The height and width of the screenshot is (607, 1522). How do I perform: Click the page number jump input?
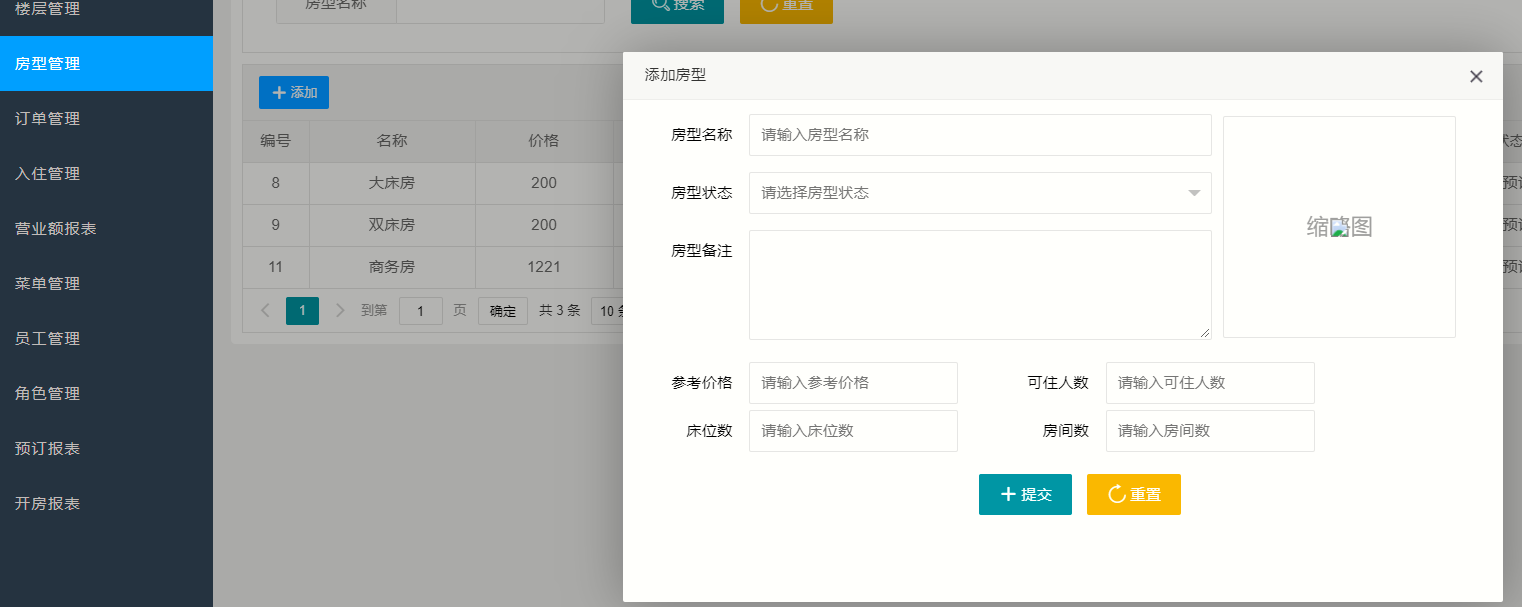point(421,311)
